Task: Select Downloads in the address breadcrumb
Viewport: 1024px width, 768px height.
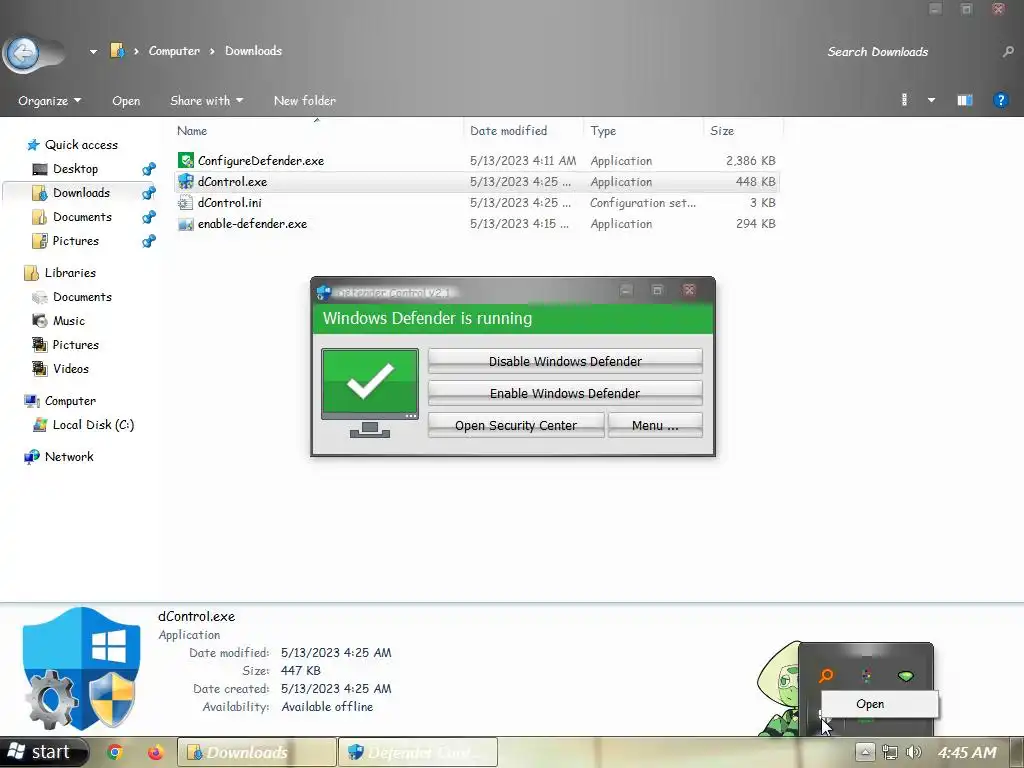Action: [x=253, y=51]
